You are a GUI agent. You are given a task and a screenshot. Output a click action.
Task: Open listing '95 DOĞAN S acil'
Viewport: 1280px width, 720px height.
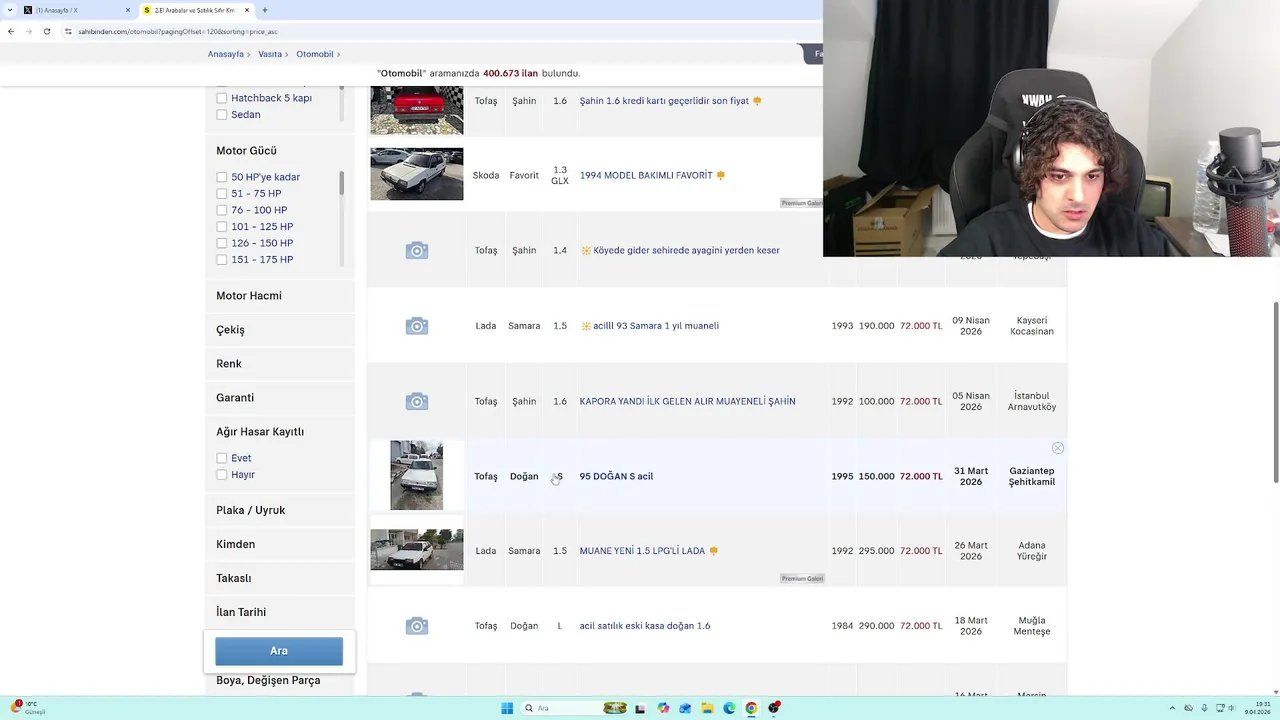click(x=616, y=476)
